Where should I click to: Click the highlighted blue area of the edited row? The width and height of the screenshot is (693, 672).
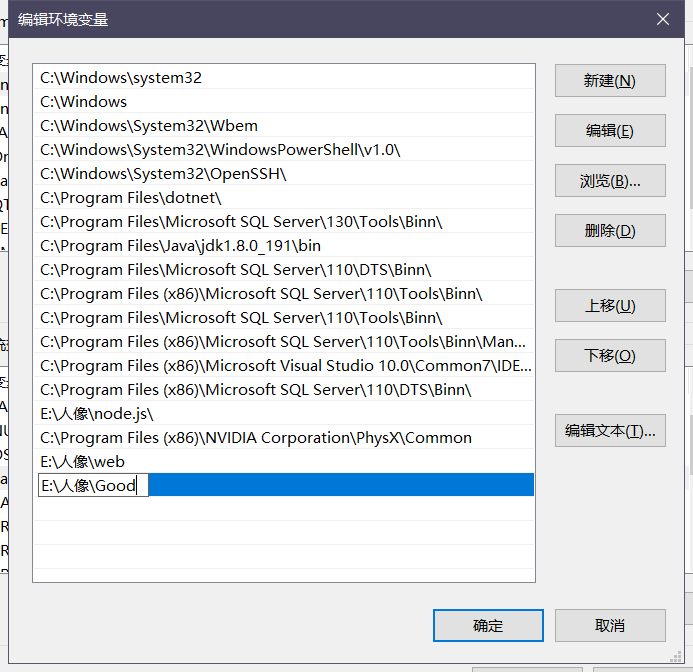(x=341, y=485)
